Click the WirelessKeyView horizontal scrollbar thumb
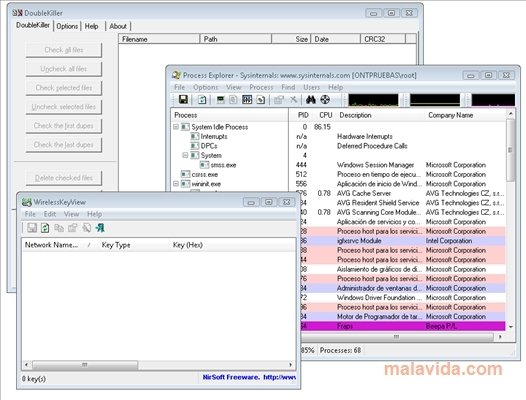 tap(85, 364)
